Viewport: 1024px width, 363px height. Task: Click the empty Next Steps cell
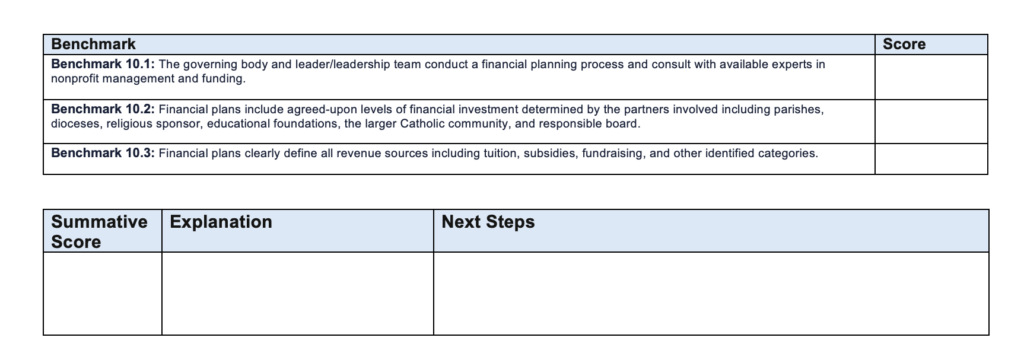click(711, 294)
